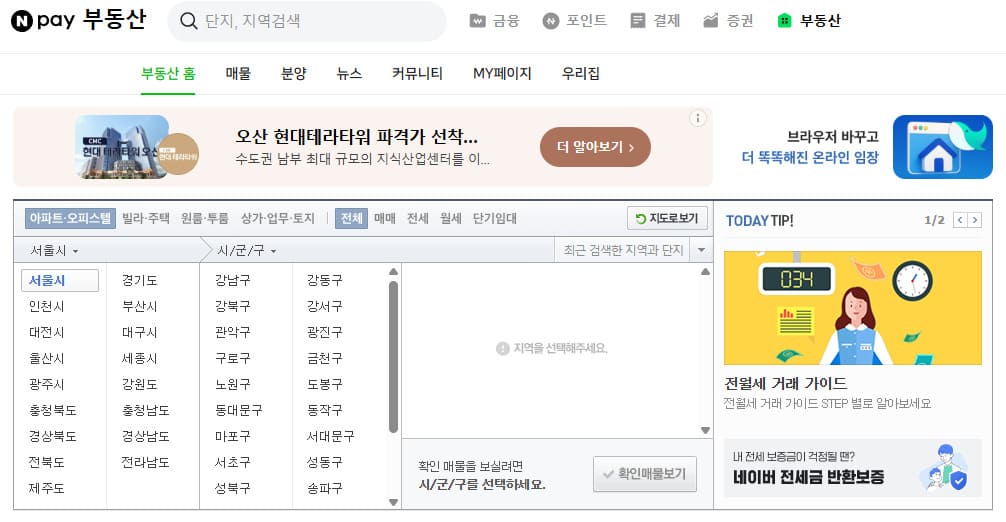Choose 강남구 district
Screen dimensions: 1006x522
click(233, 280)
